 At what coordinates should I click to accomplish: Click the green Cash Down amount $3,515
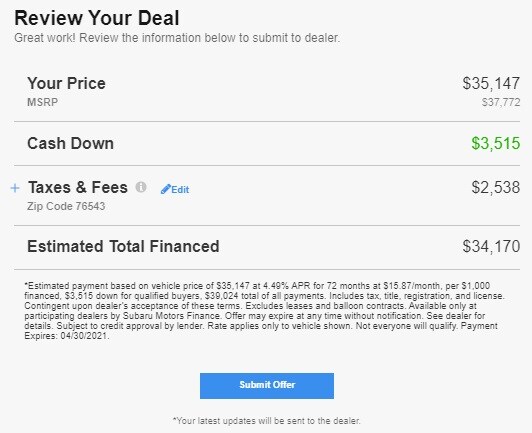pos(495,143)
